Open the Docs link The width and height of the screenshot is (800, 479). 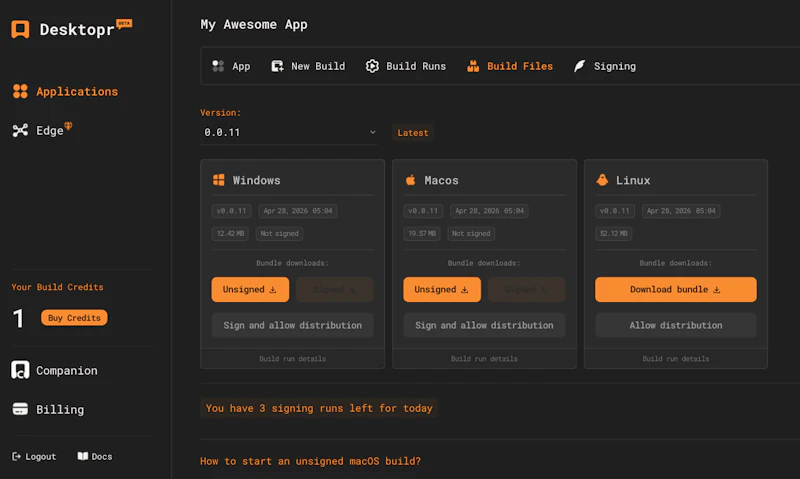click(95, 457)
